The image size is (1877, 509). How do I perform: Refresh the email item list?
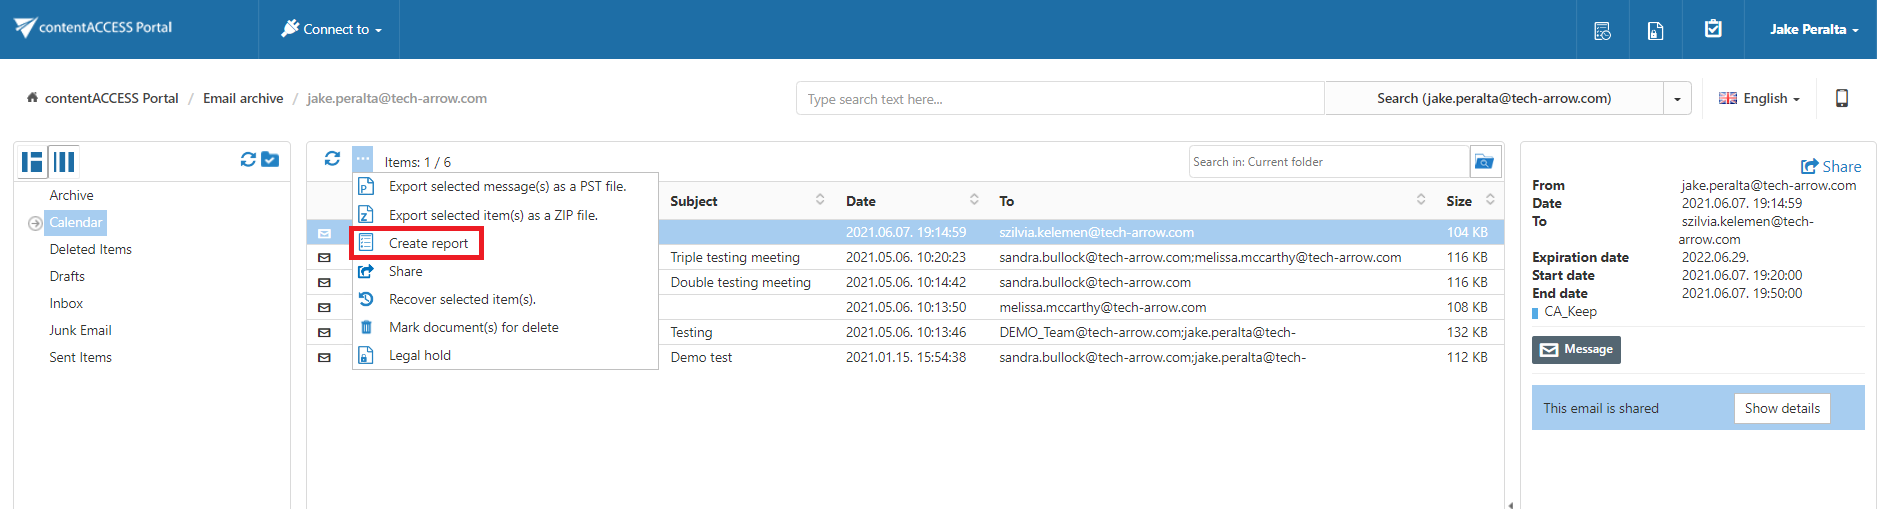pos(332,159)
